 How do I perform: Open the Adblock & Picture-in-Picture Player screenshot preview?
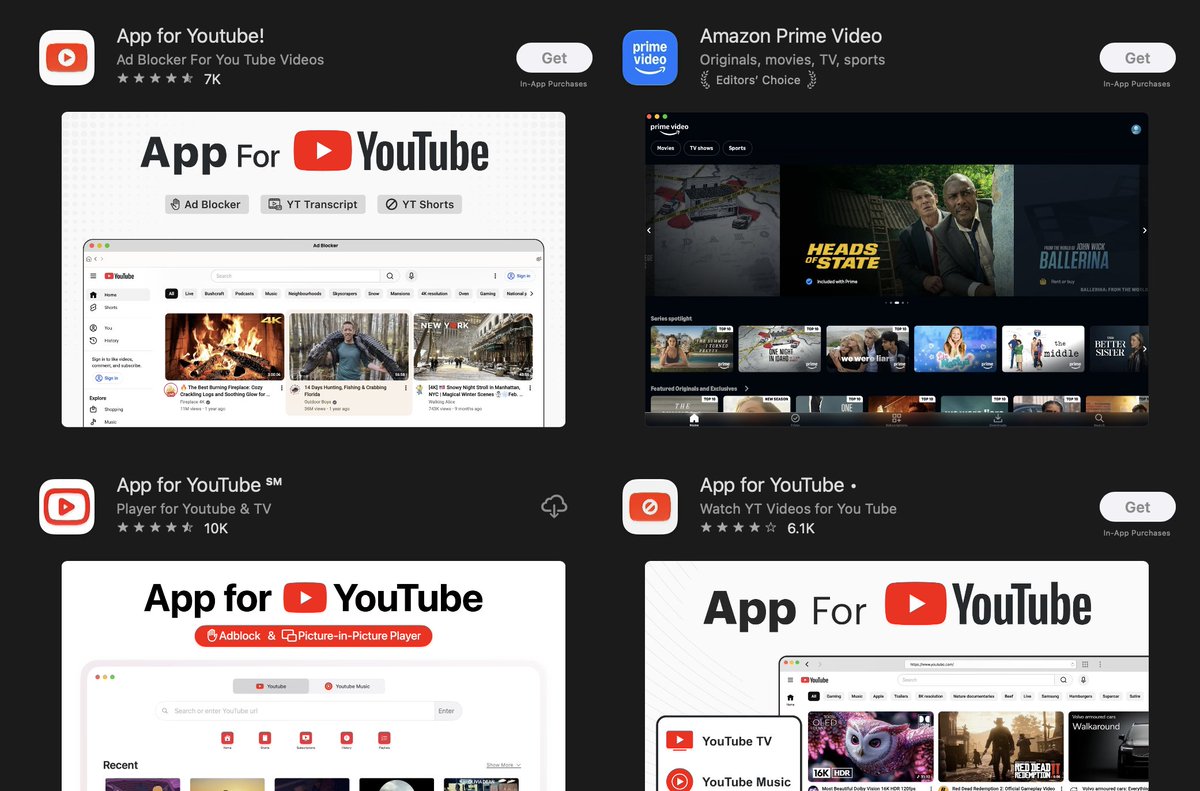pyautogui.click(x=314, y=676)
